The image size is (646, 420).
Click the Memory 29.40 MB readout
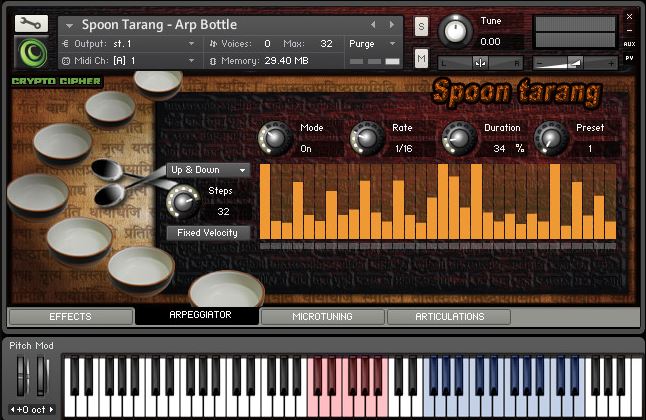pos(286,61)
